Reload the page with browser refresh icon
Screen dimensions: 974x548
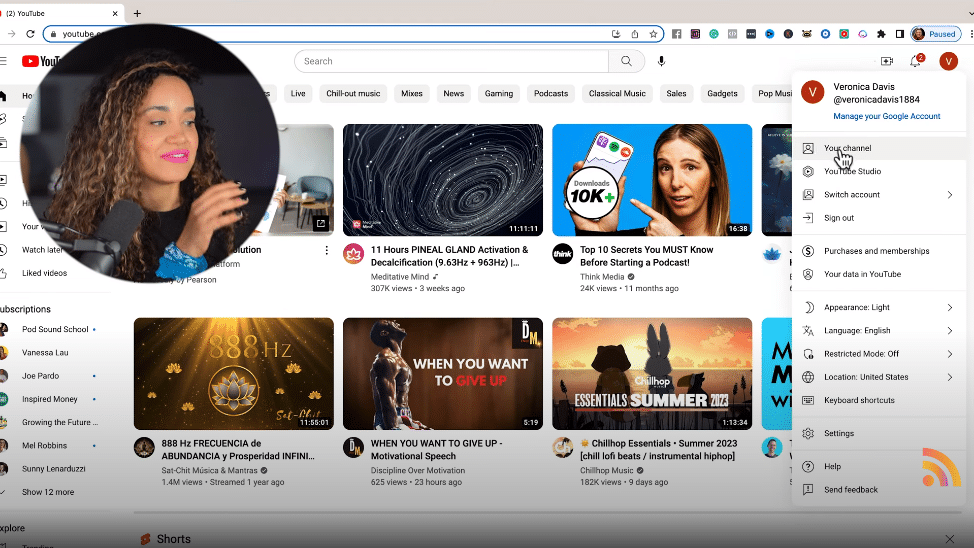point(30,34)
